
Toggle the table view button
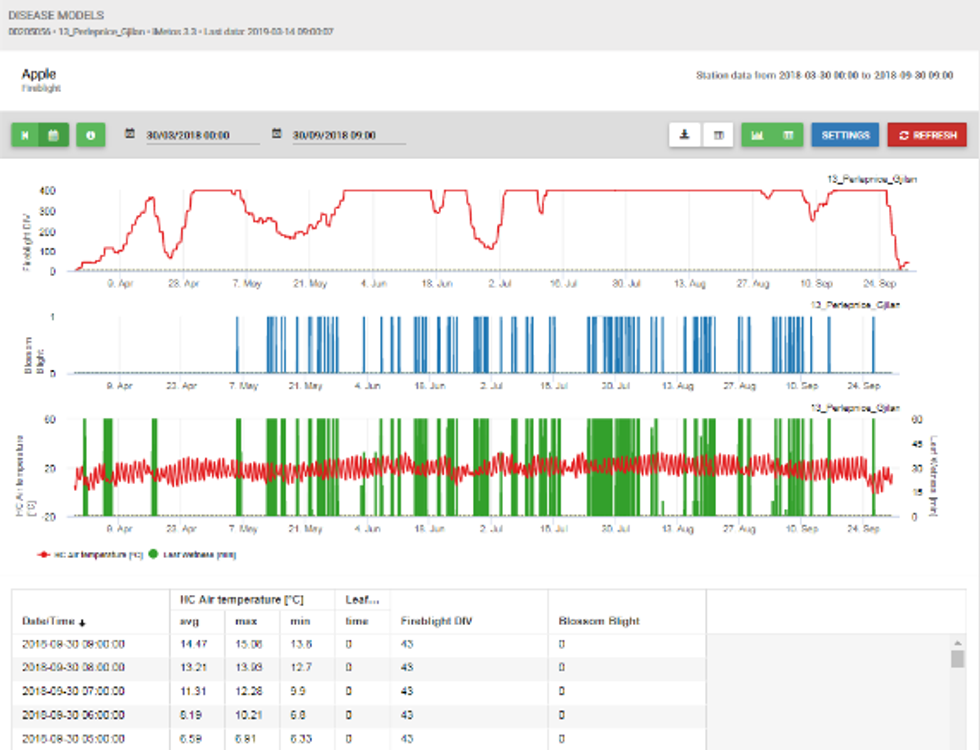tap(788, 135)
